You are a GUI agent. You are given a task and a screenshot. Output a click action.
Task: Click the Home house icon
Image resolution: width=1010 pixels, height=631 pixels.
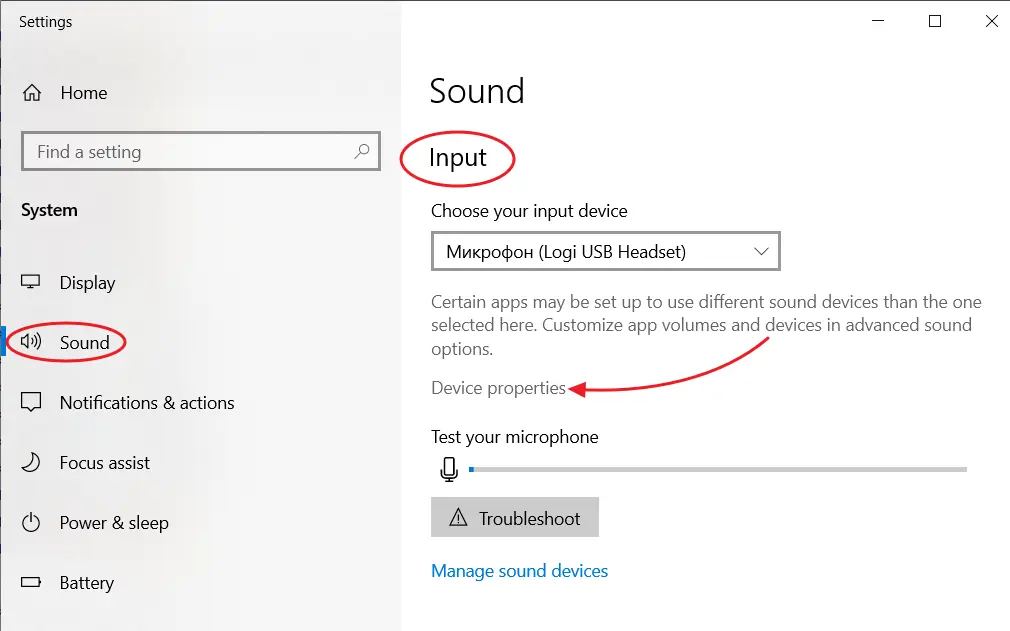[32, 93]
